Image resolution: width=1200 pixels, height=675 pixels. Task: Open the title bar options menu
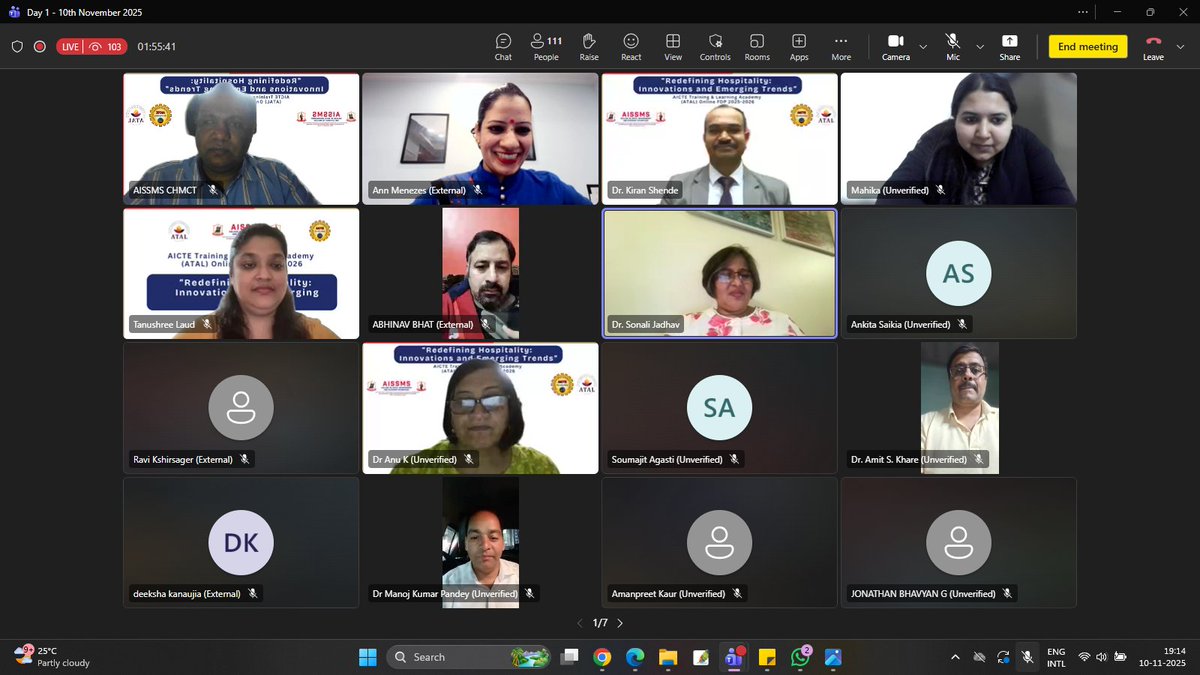click(1083, 11)
